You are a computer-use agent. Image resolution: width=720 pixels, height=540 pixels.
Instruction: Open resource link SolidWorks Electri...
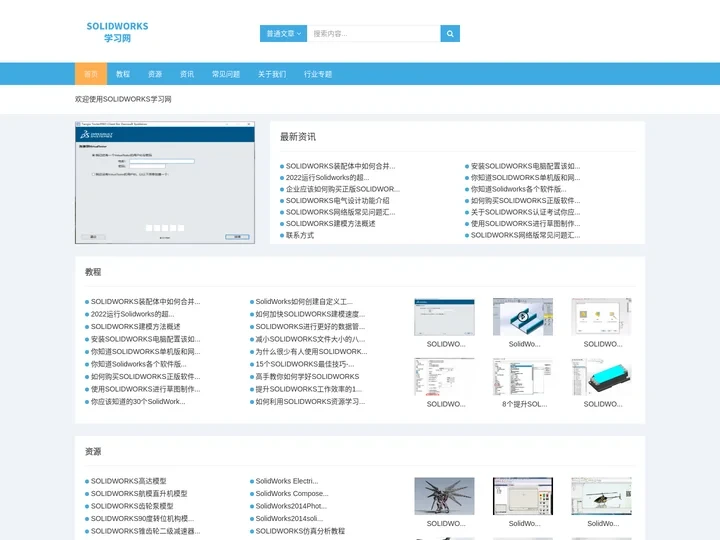(x=287, y=481)
